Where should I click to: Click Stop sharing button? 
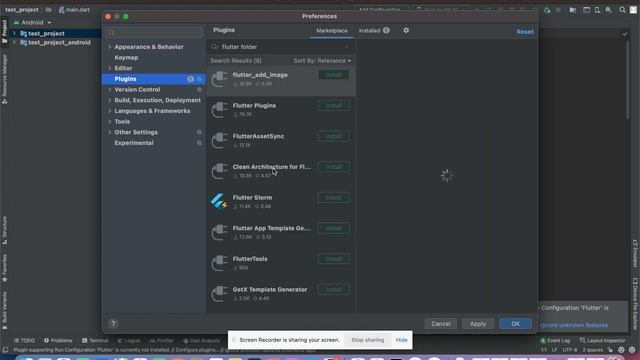[x=367, y=340]
